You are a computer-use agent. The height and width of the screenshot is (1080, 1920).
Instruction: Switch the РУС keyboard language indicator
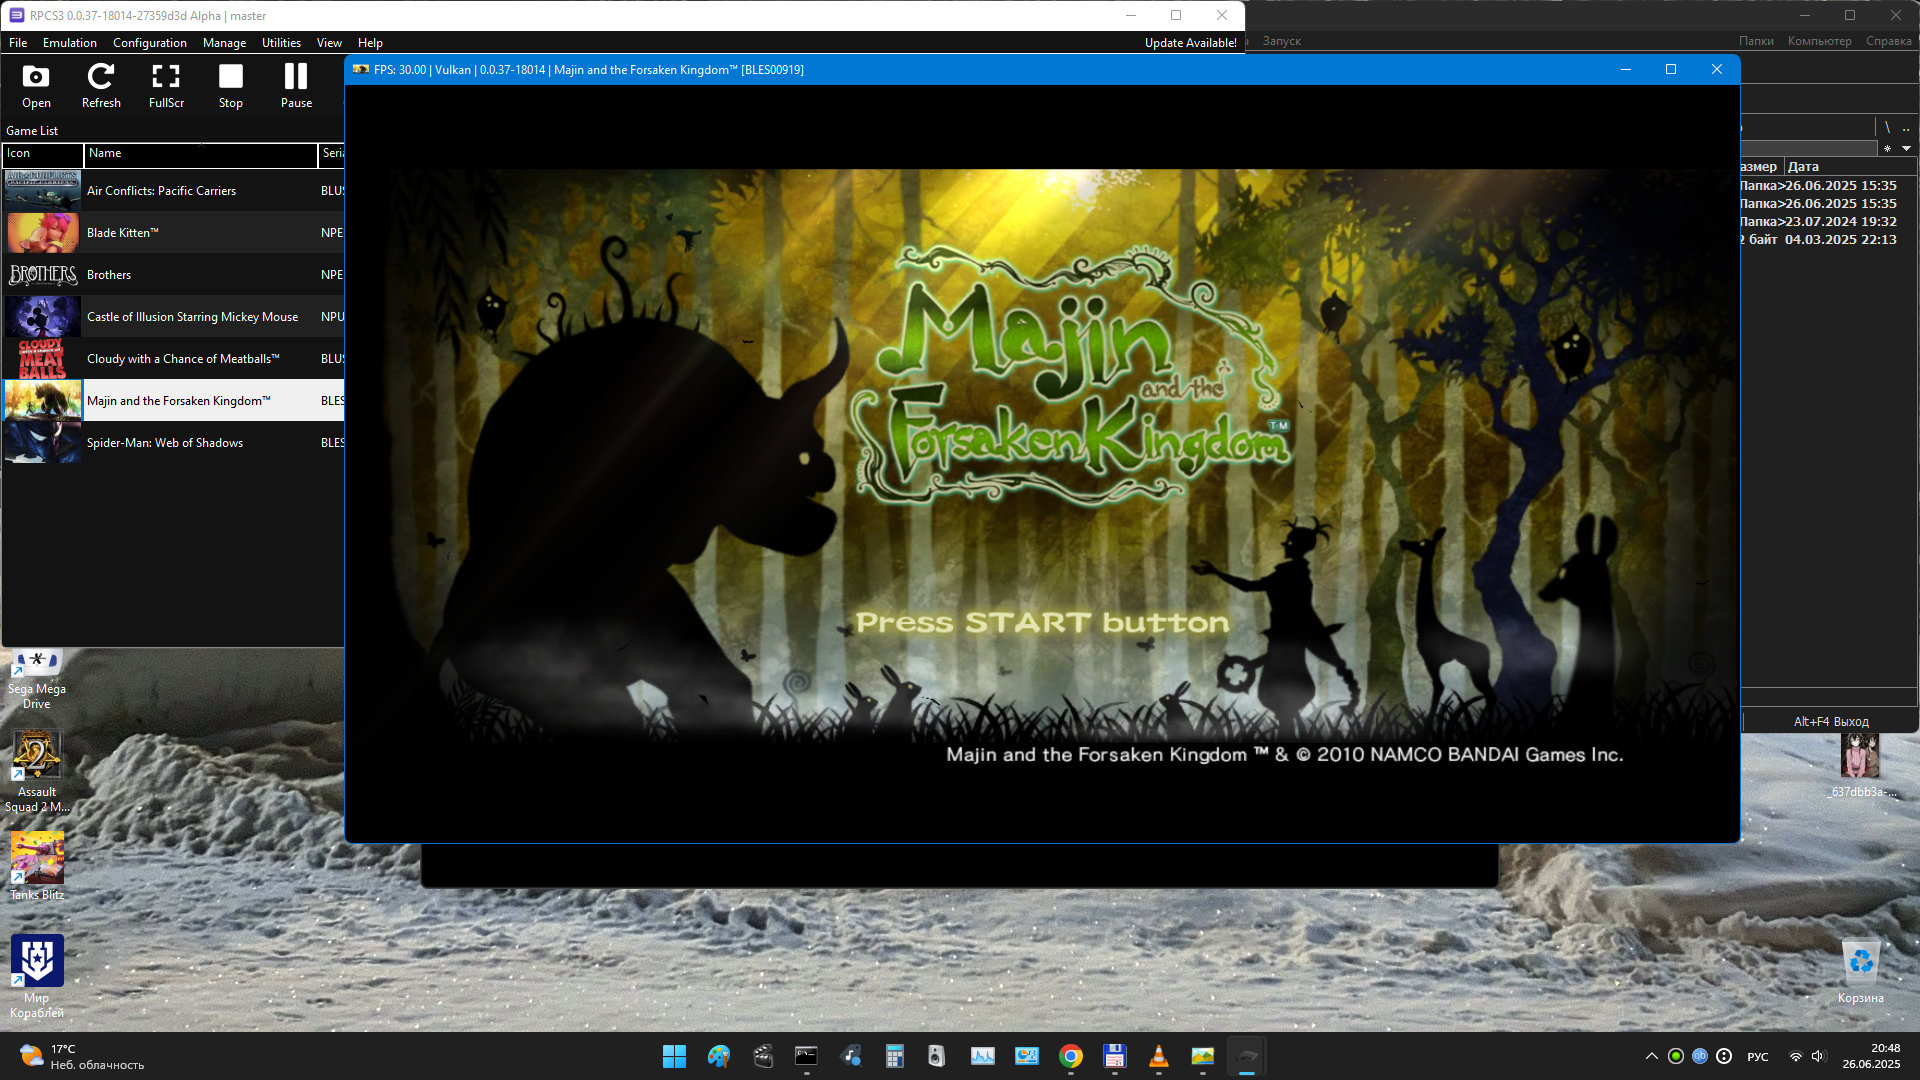pyautogui.click(x=1757, y=1057)
